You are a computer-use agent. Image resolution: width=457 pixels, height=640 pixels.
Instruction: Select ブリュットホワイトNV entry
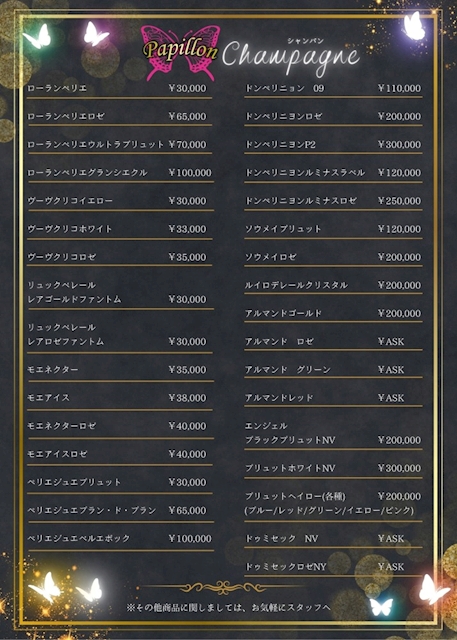(x=333, y=468)
